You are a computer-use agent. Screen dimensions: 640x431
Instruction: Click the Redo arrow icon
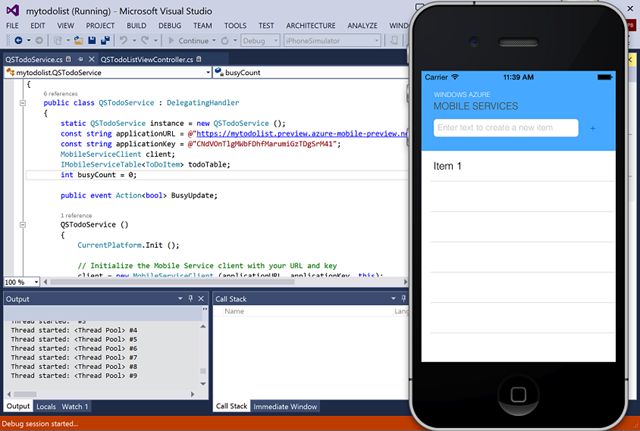[x=144, y=40]
